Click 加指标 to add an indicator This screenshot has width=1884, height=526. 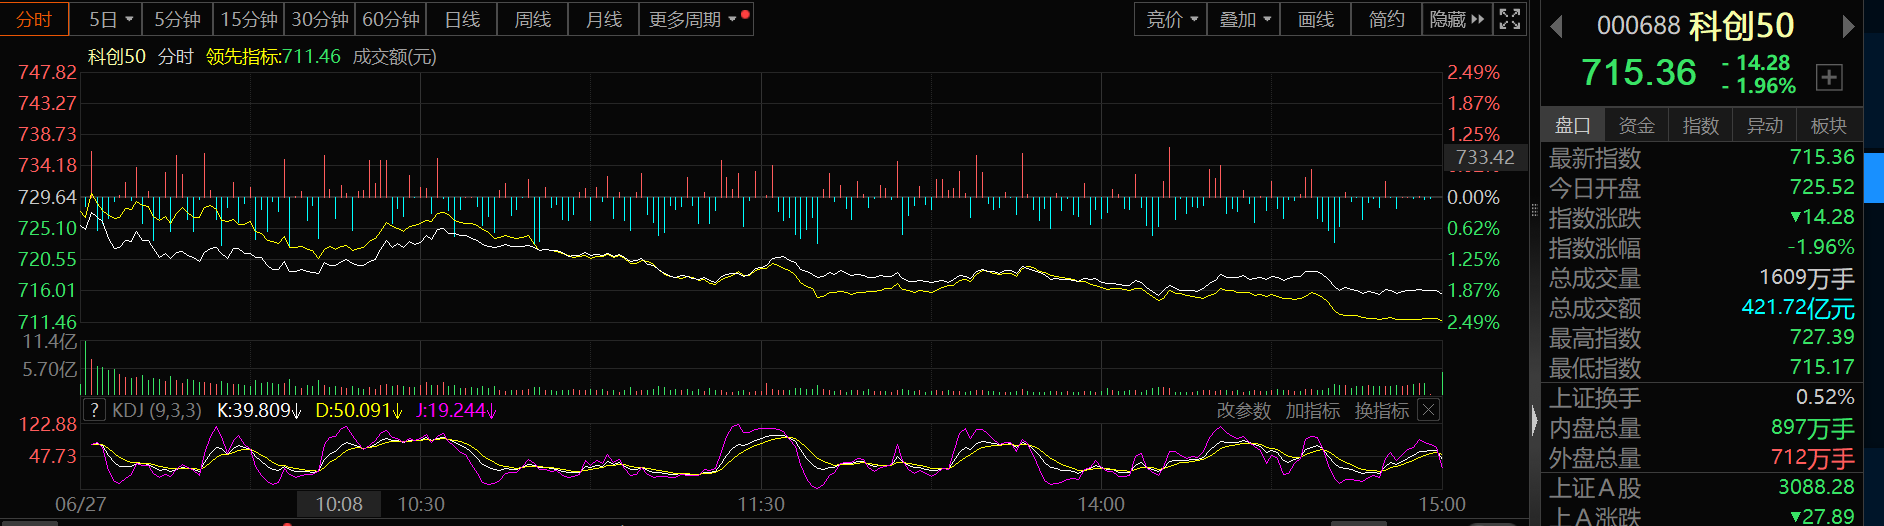tap(1313, 410)
